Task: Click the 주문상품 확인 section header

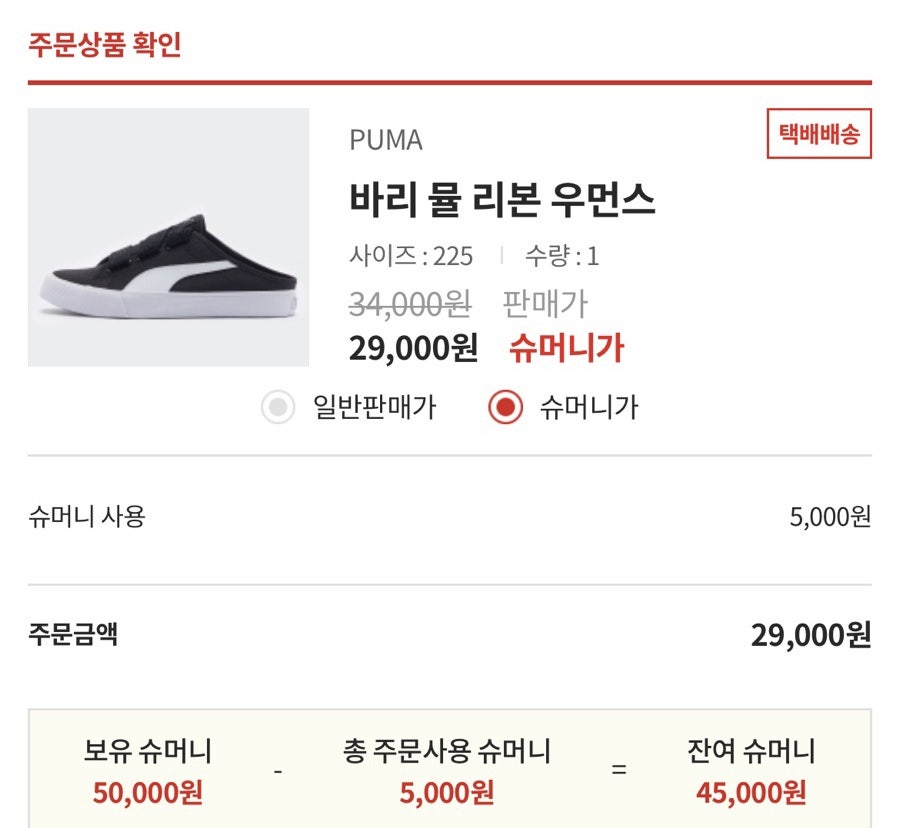Action: point(105,45)
